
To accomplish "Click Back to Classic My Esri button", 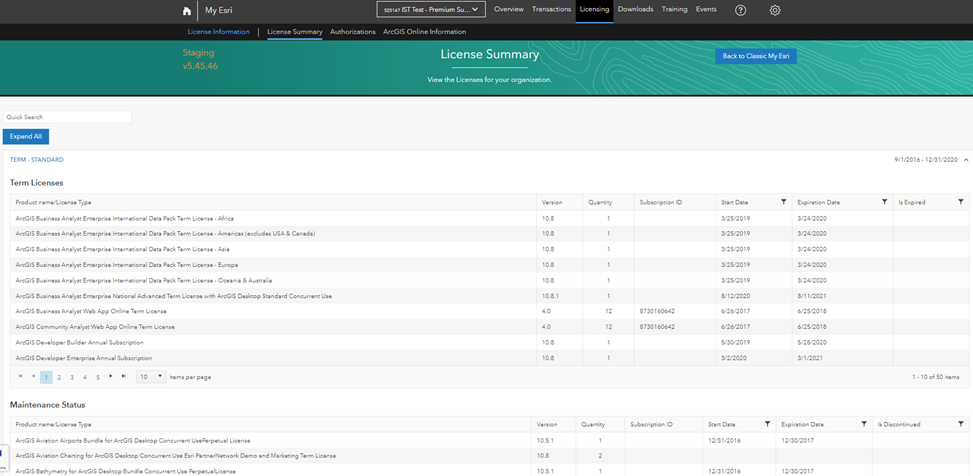I will pyautogui.click(x=755, y=56).
